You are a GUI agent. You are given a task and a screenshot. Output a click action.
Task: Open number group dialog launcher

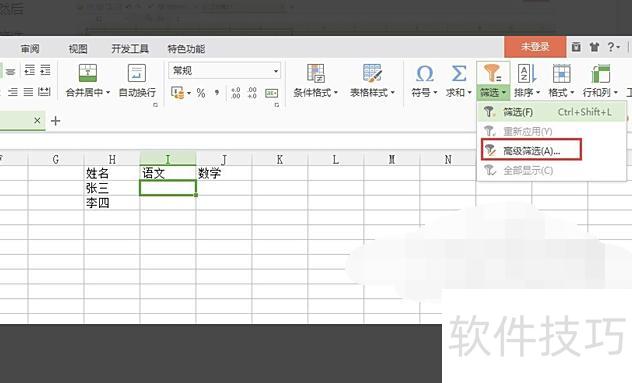click(277, 105)
